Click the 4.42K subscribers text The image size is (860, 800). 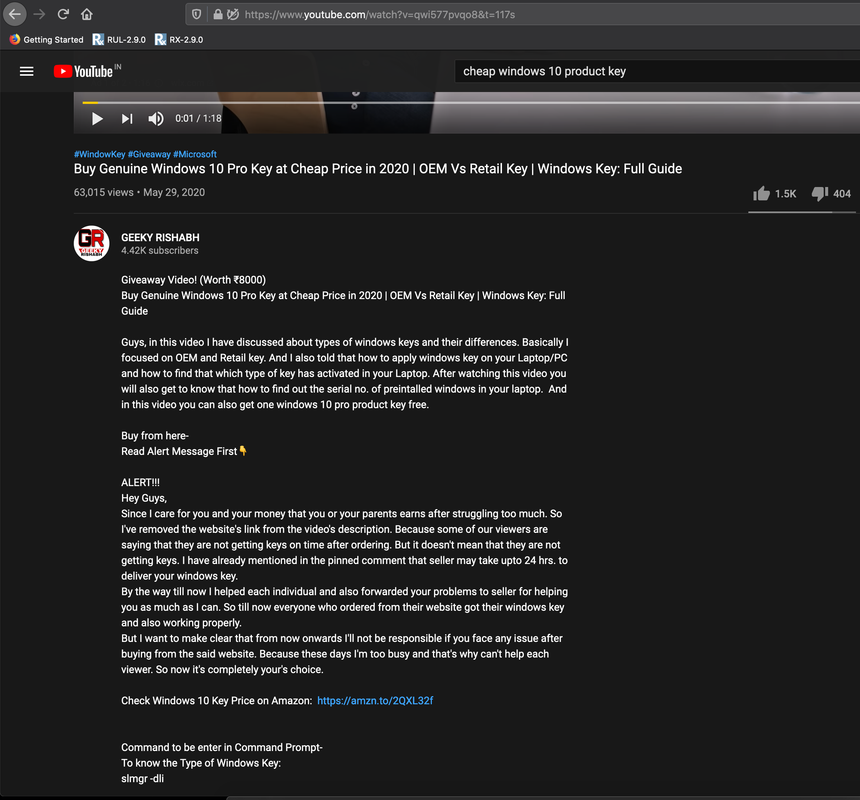(x=160, y=251)
